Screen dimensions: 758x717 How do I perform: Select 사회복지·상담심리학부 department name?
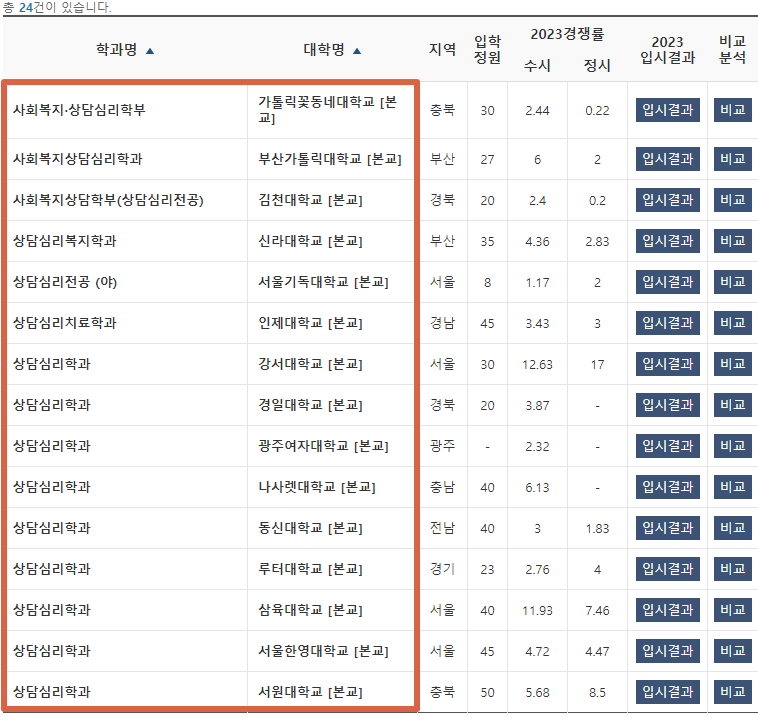pos(79,110)
